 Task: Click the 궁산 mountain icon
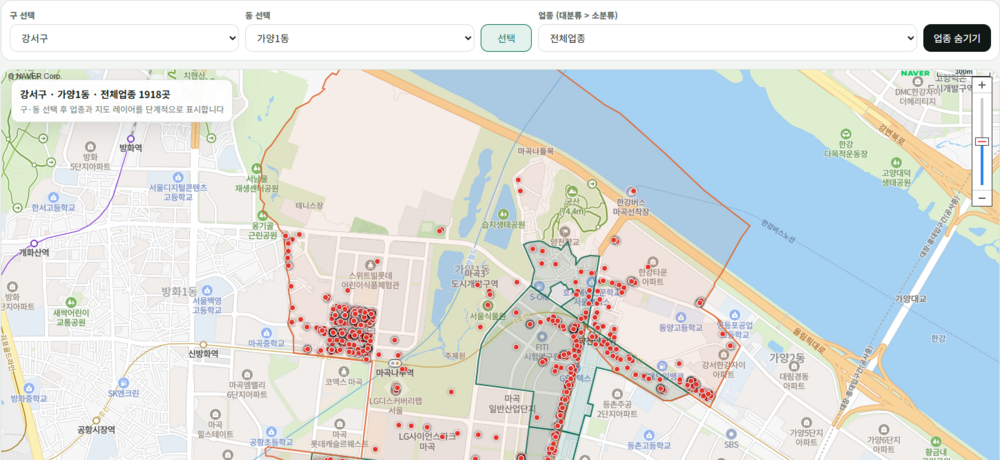[572, 191]
